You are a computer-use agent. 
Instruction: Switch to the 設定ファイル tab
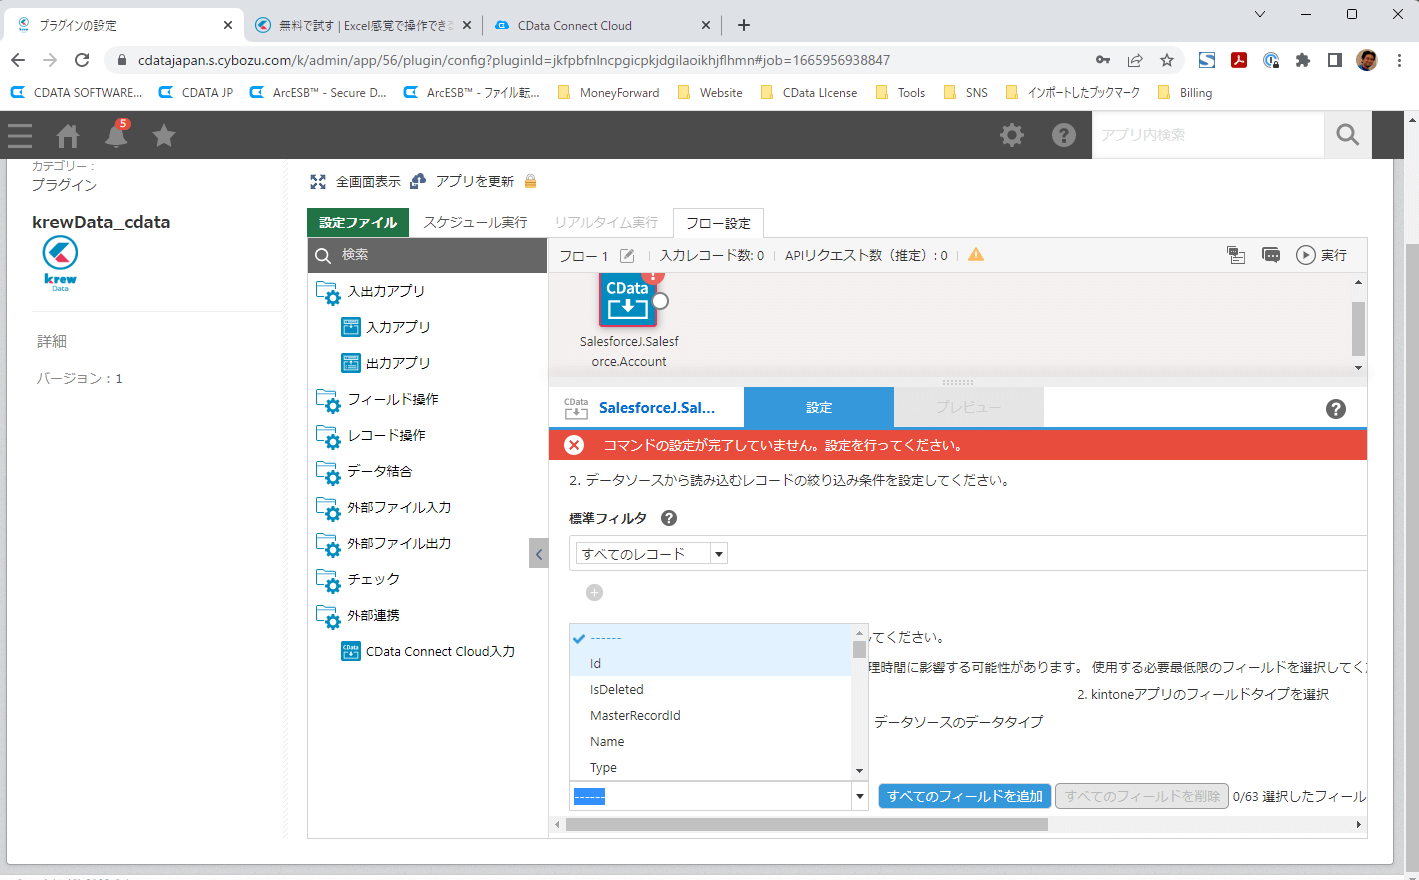pos(358,222)
